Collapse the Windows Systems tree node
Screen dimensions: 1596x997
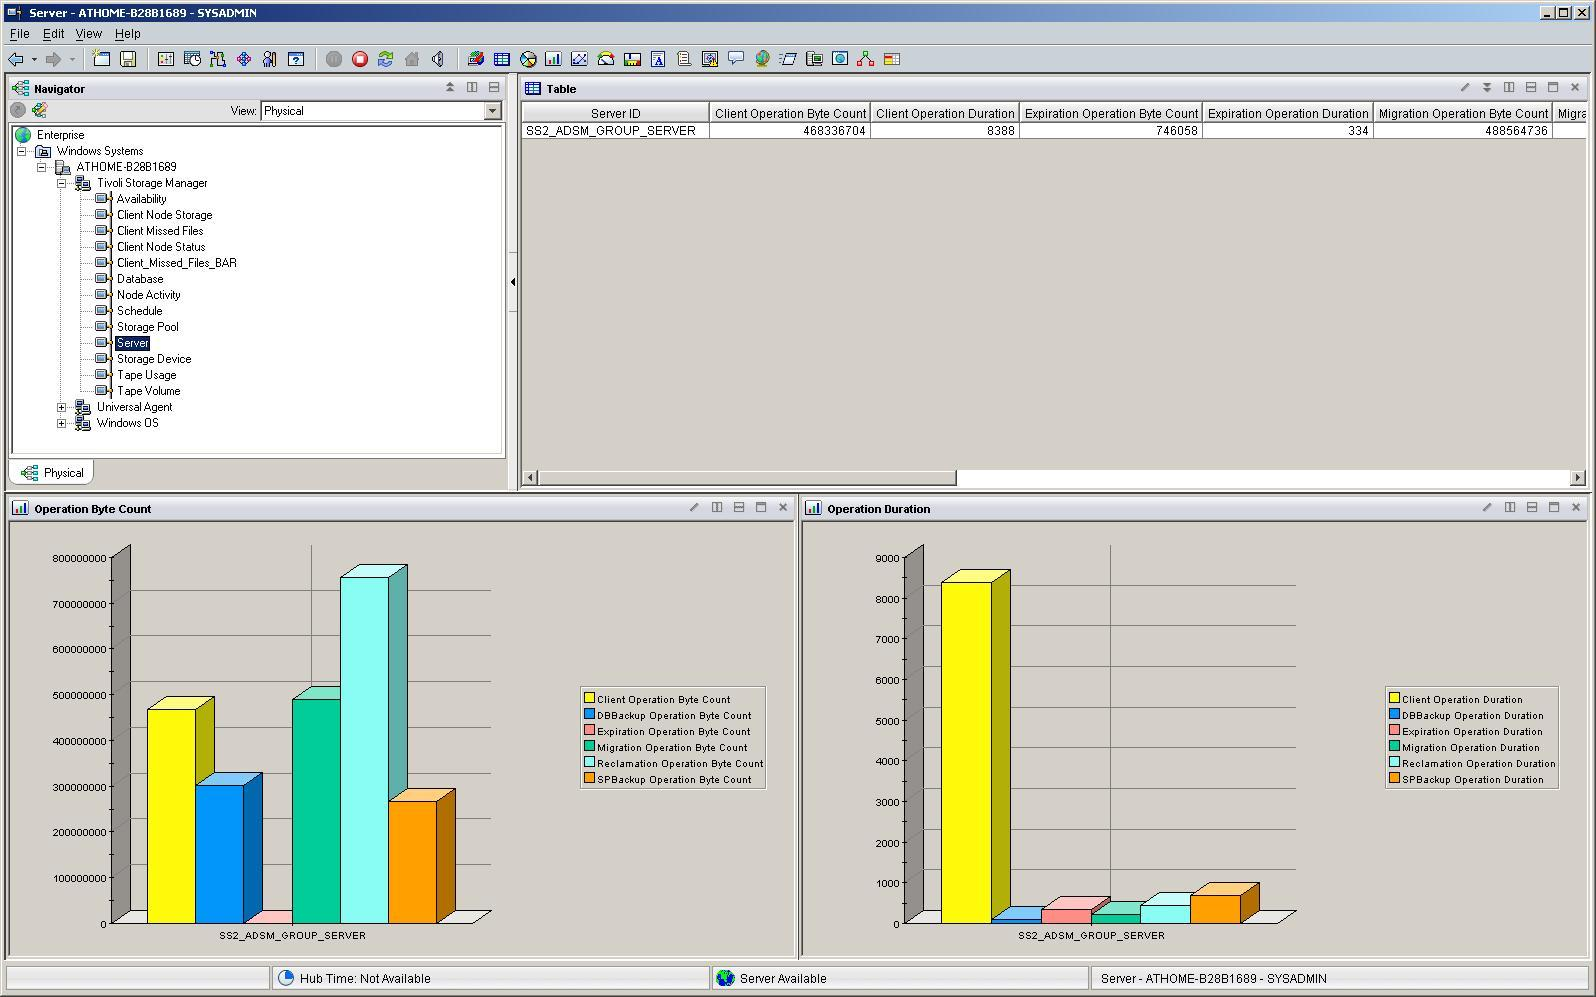(x=22, y=151)
